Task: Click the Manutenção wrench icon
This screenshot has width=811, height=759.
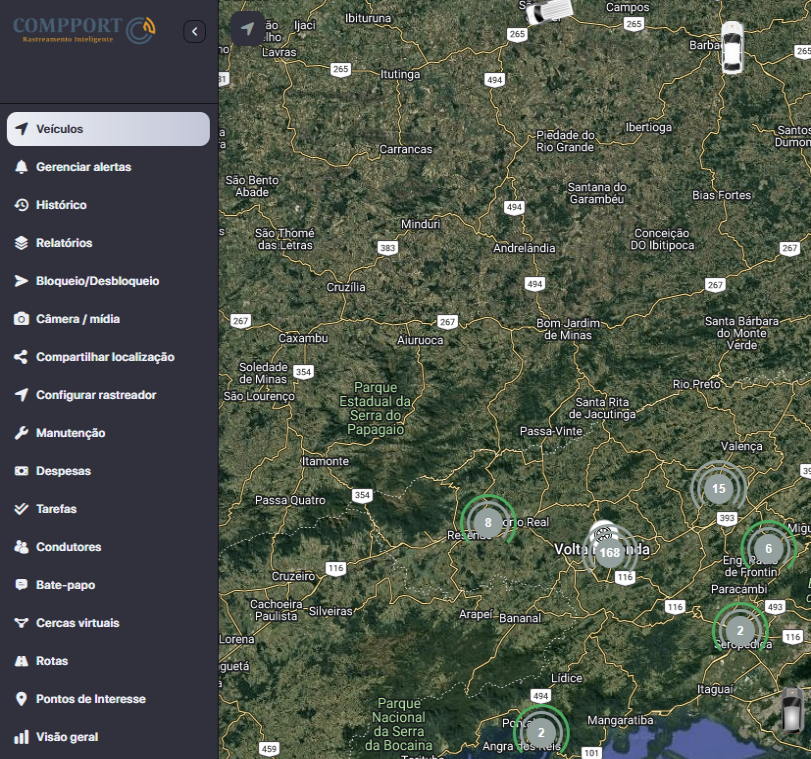Action: (x=21, y=433)
